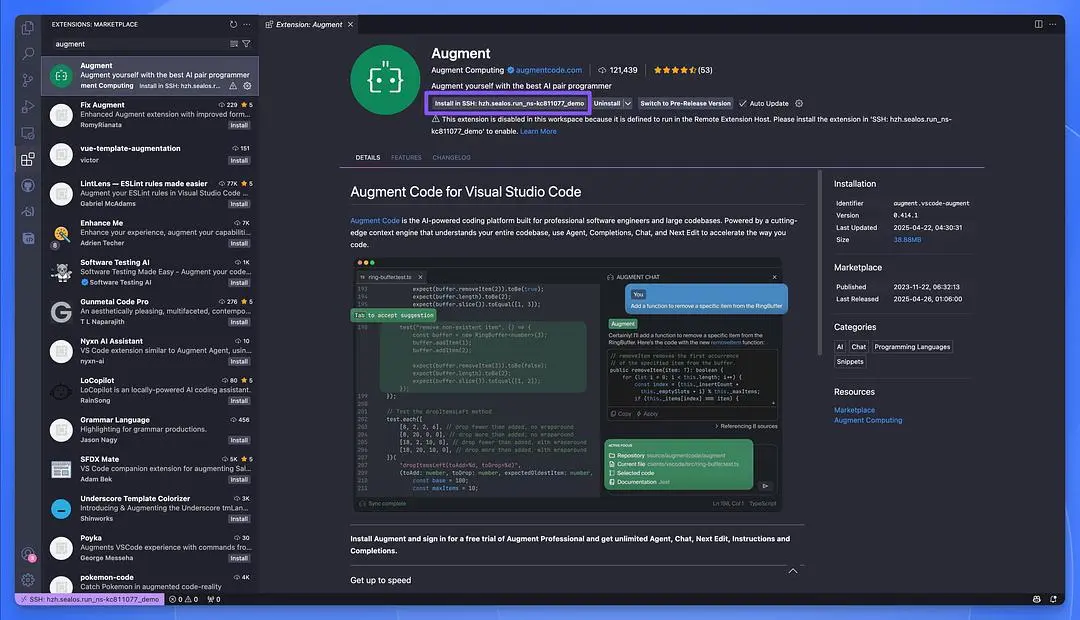
Task: Open the Search view in the activity bar
Action: coord(28,54)
